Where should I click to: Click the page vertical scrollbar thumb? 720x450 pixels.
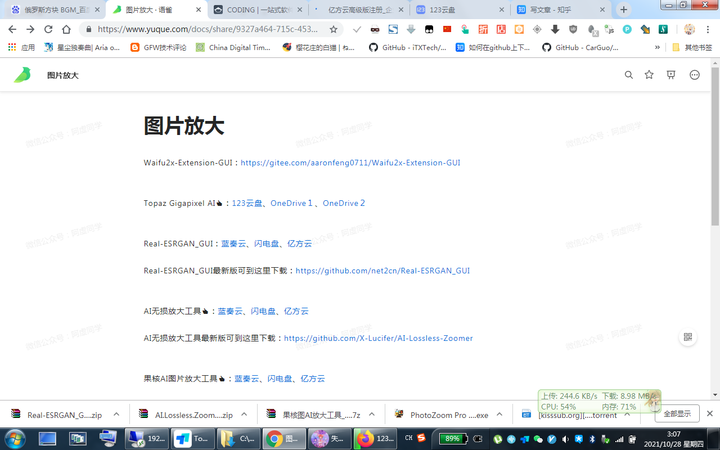point(715,147)
